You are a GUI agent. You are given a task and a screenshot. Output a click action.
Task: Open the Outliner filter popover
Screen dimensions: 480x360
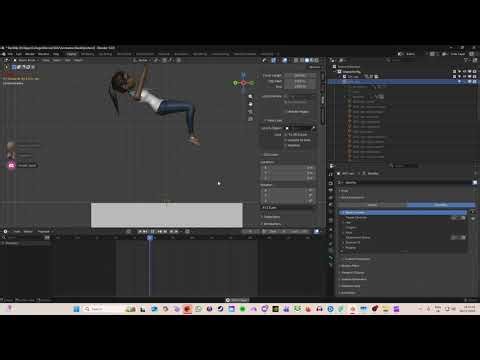click(x=467, y=60)
